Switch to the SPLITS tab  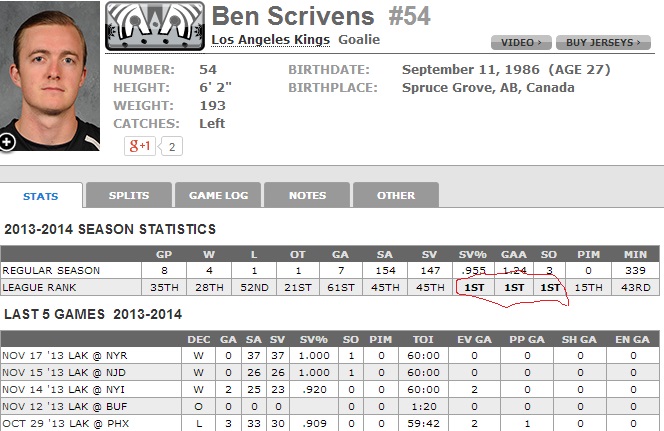click(x=129, y=195)
